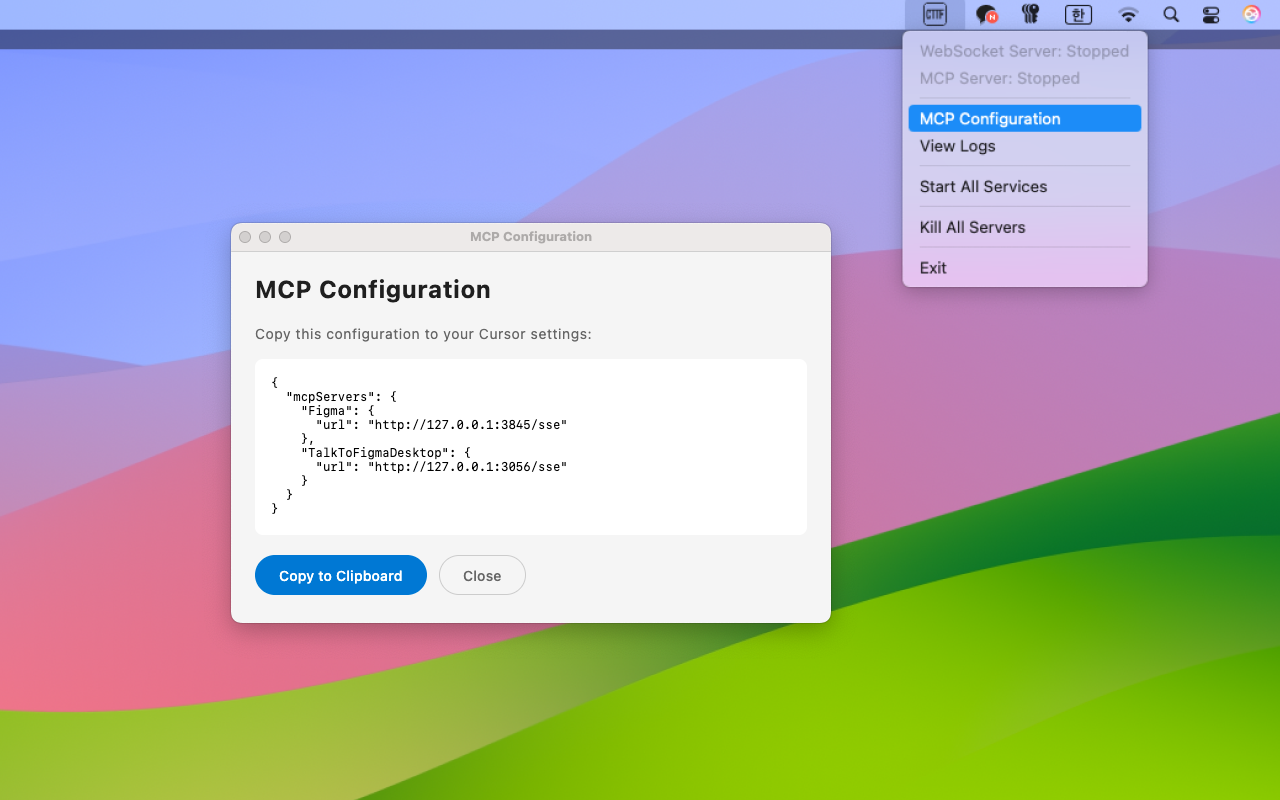Image resolution: width=1280 pixels, height=800 pixels.
Task: Switch input source via Korean 한 icon
Action: point(1078,14)
